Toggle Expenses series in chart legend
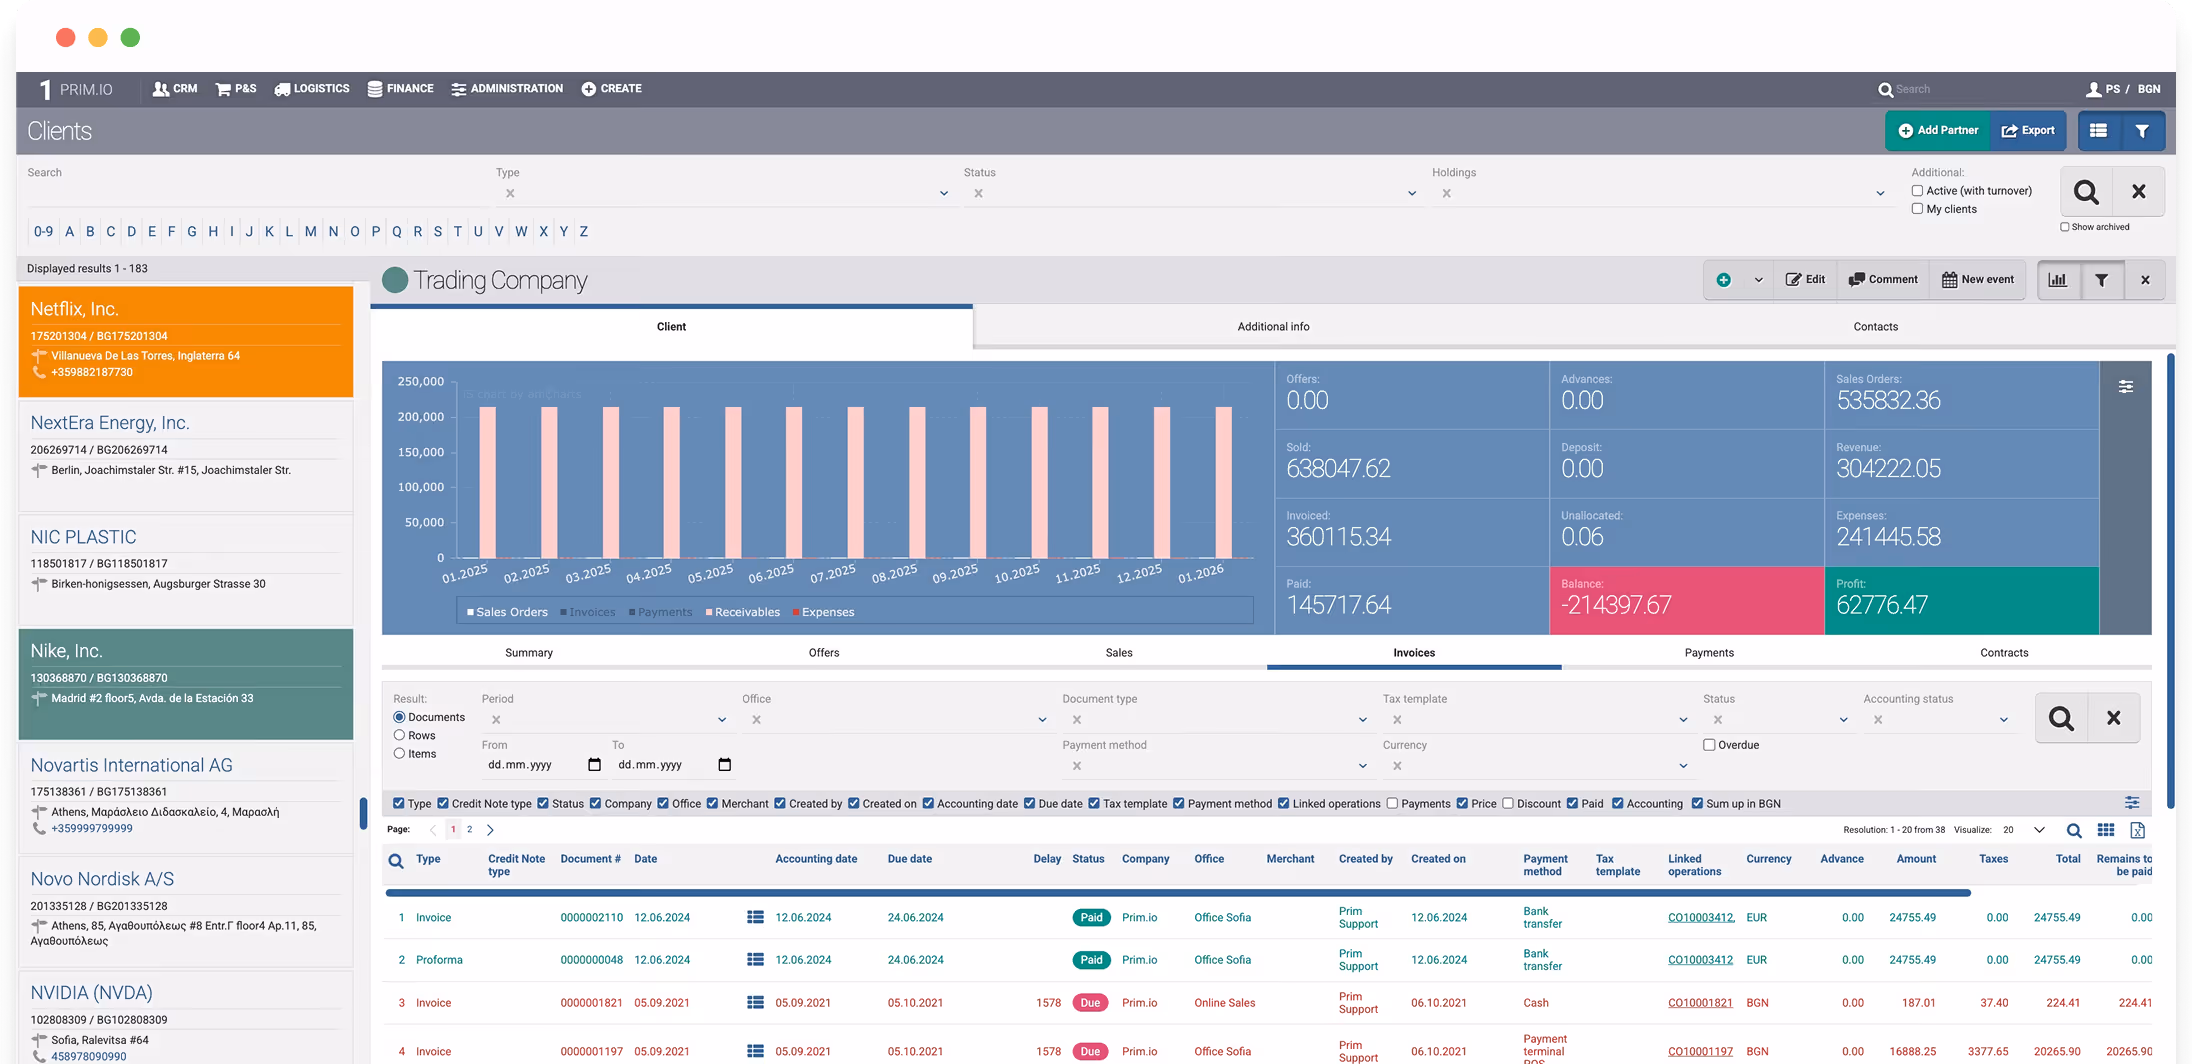Viewport: 2192px width, 1064px height. pyautogui.click(x=823, y=612)
